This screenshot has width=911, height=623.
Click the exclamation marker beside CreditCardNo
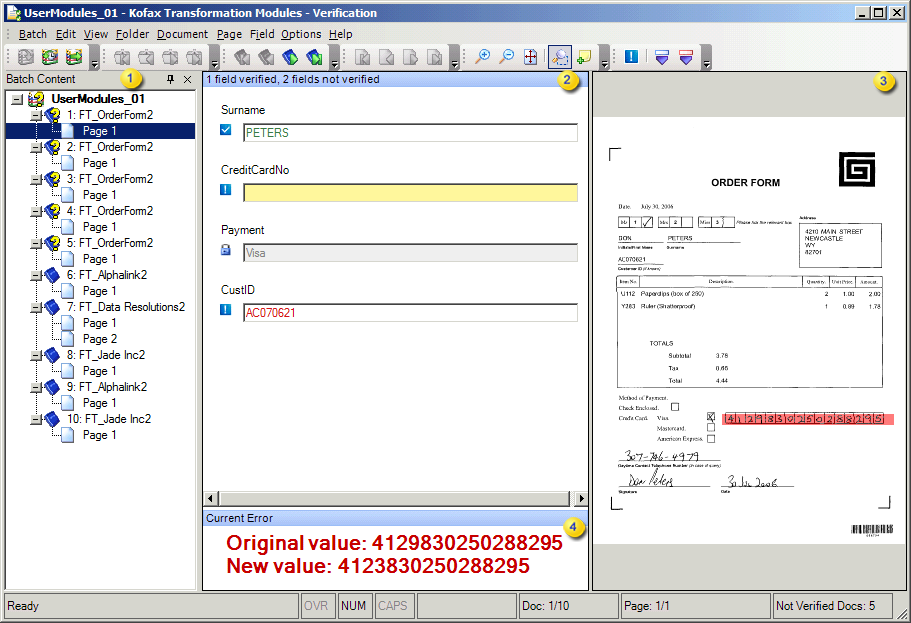click(x=225, y=189)
